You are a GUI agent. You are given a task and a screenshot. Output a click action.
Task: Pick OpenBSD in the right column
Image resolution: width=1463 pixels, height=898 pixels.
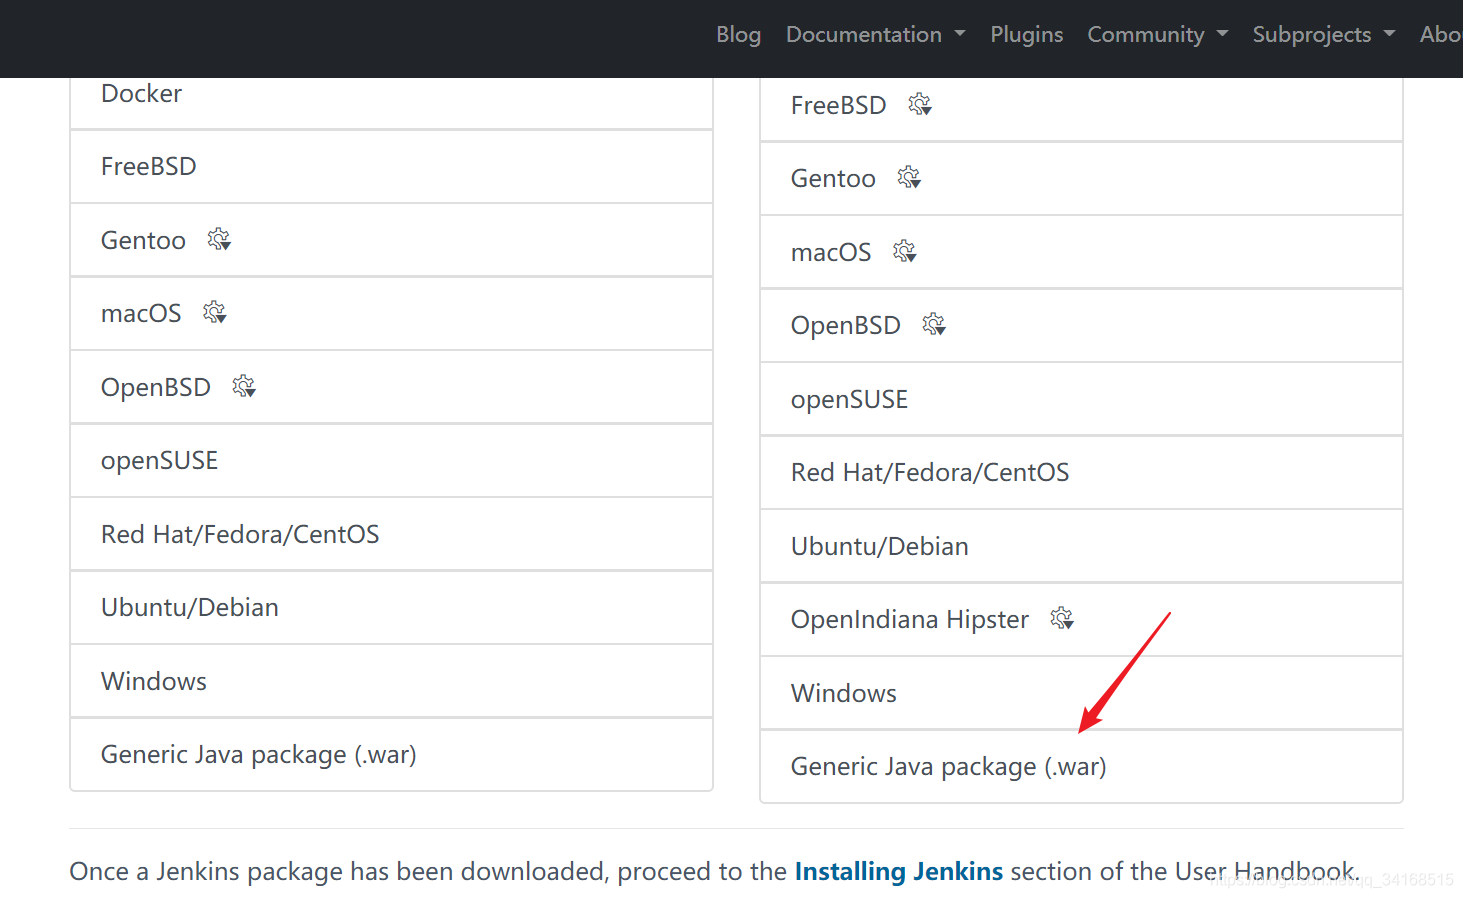1081,326
